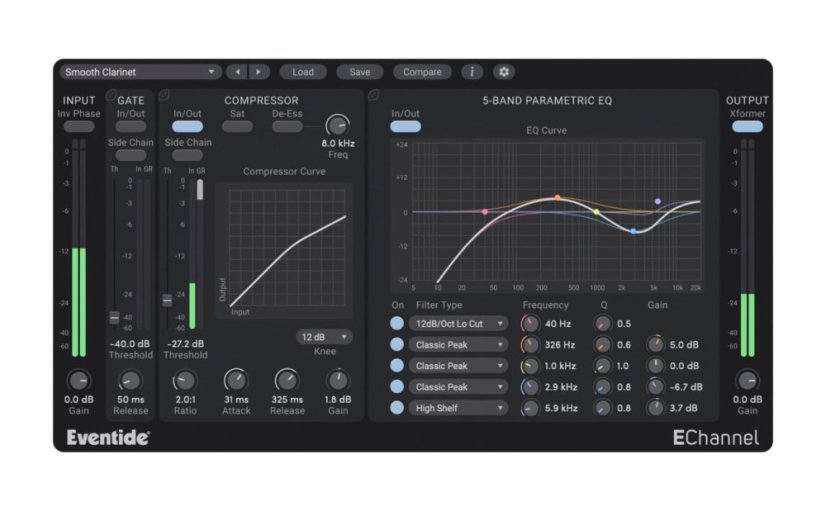This screenshot has width=826, height=511.
Task: Click the Q knob set to 0.5
Action: (x=603, y=323)
